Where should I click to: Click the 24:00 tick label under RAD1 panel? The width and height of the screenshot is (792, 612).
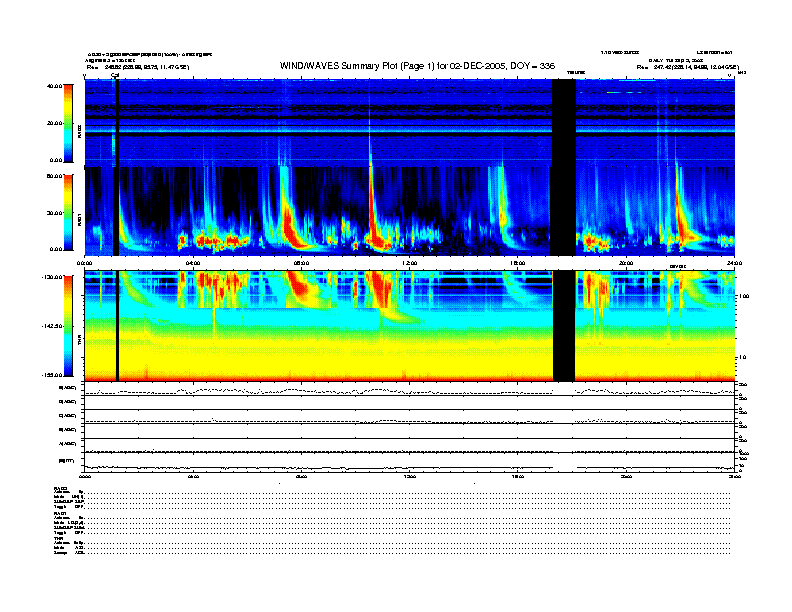[x=734, y=263]
